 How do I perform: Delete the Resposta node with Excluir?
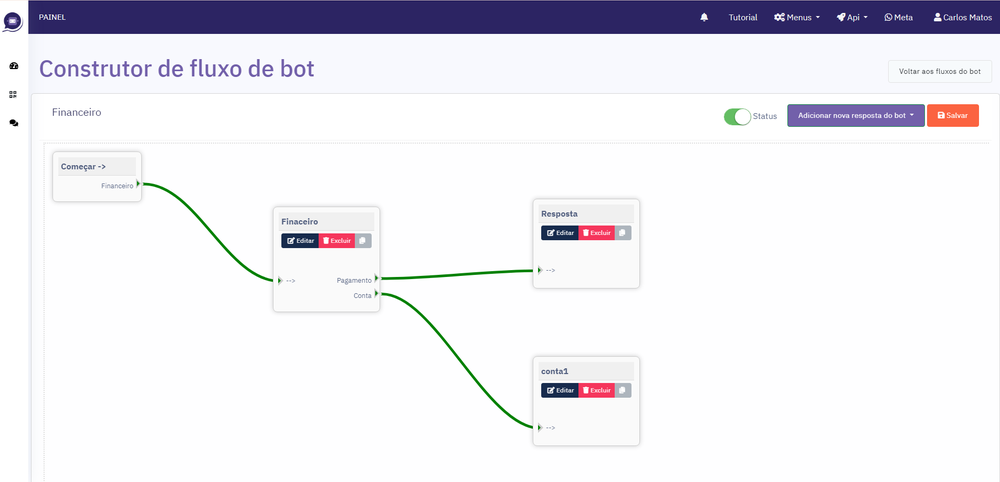[597, 233]
